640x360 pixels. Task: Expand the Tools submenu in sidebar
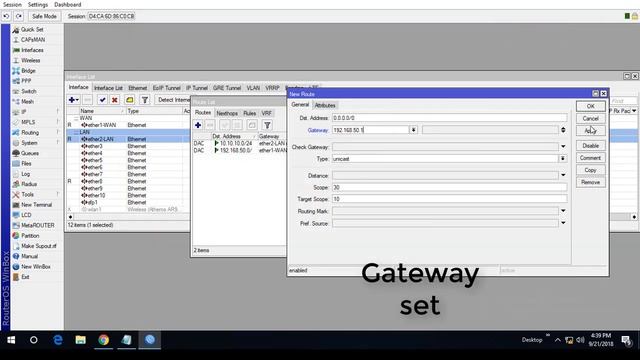27,194
